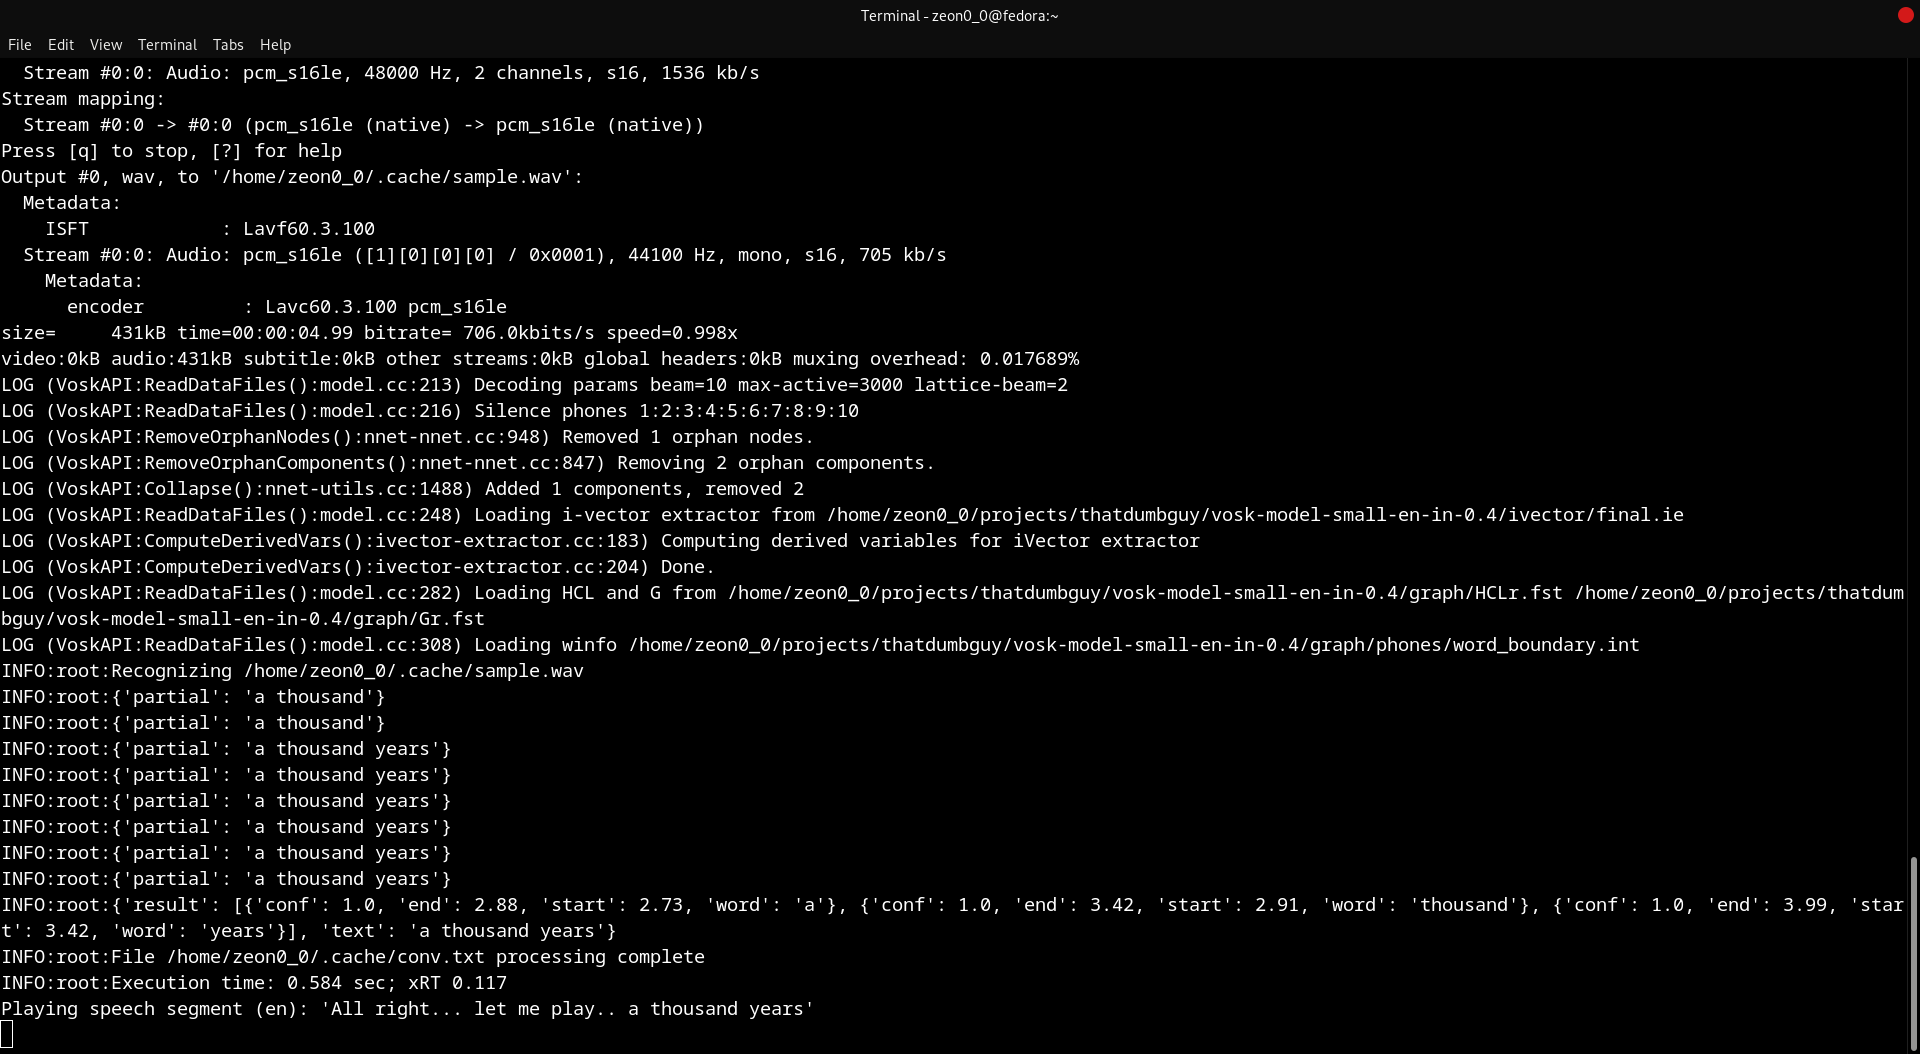Click the 'ISFT : Lavf60.3.100' line

(x=210, y=229)
